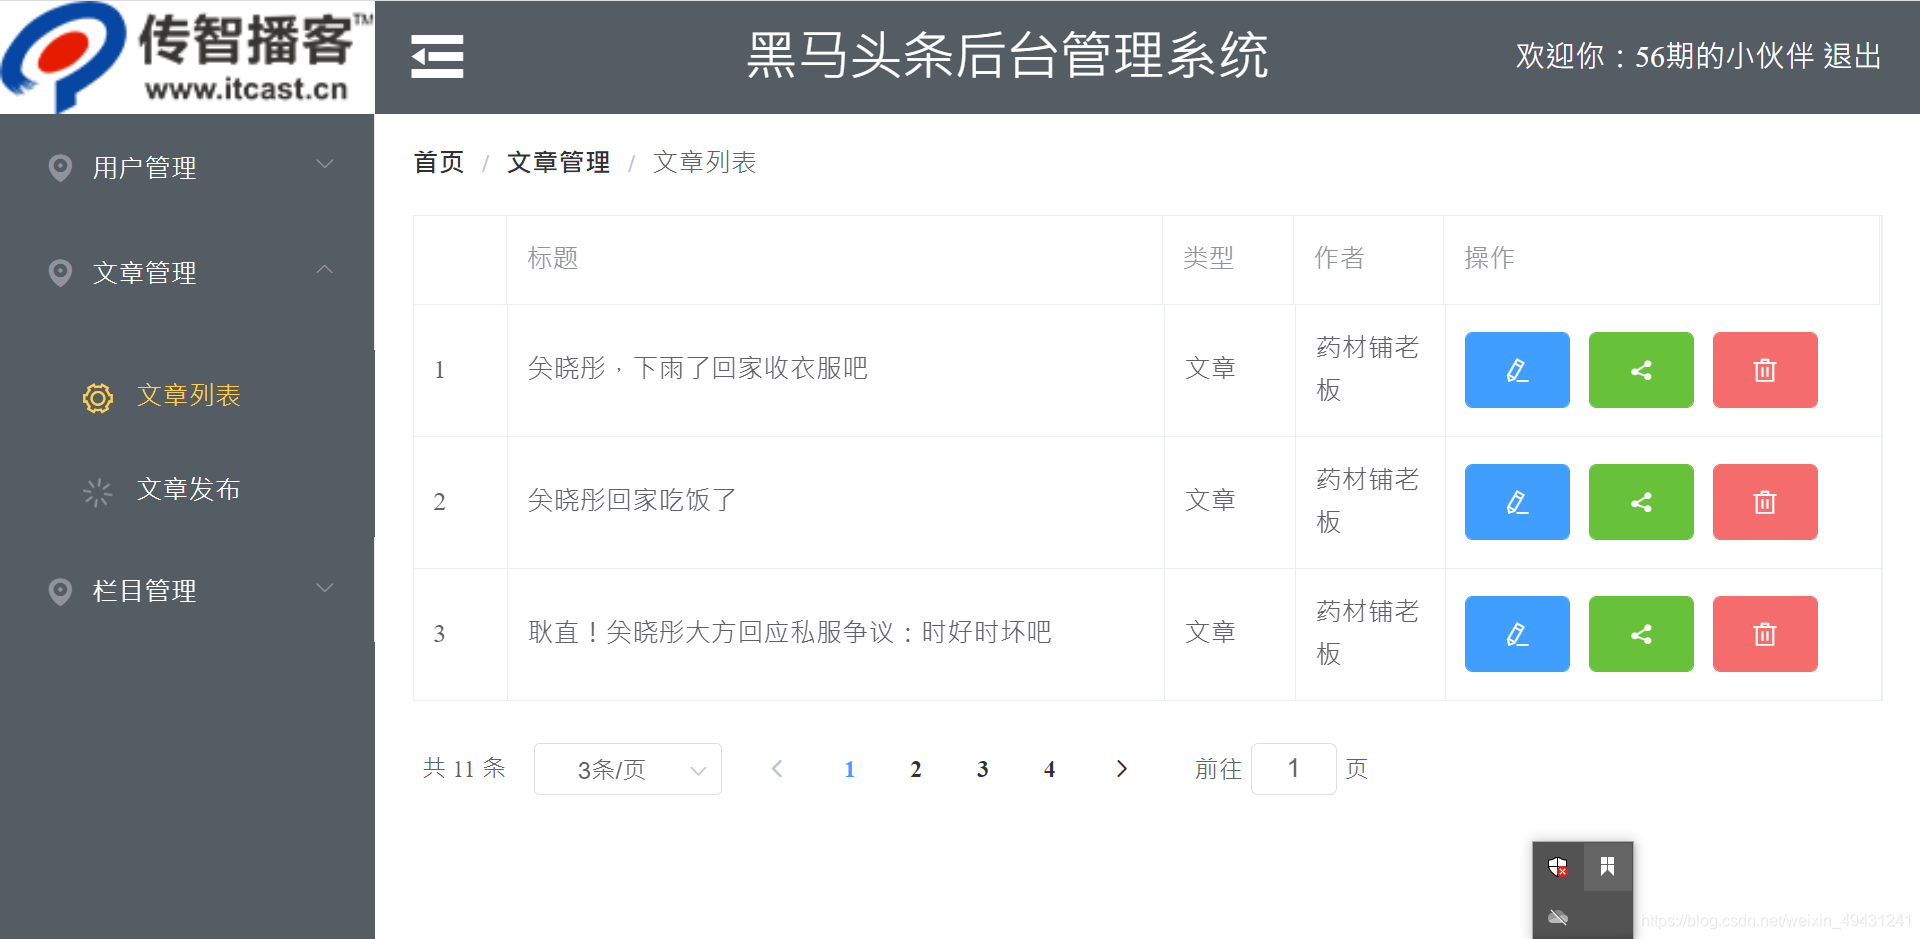
Task: Jump to page 2 in pagination
Action: pos(915,769)
